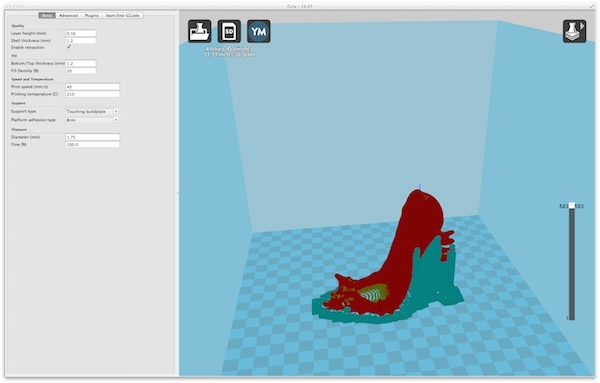Click the Bottom/Top thickness input field
This screenshot has width=600, height=383.
tap(81, 63)
